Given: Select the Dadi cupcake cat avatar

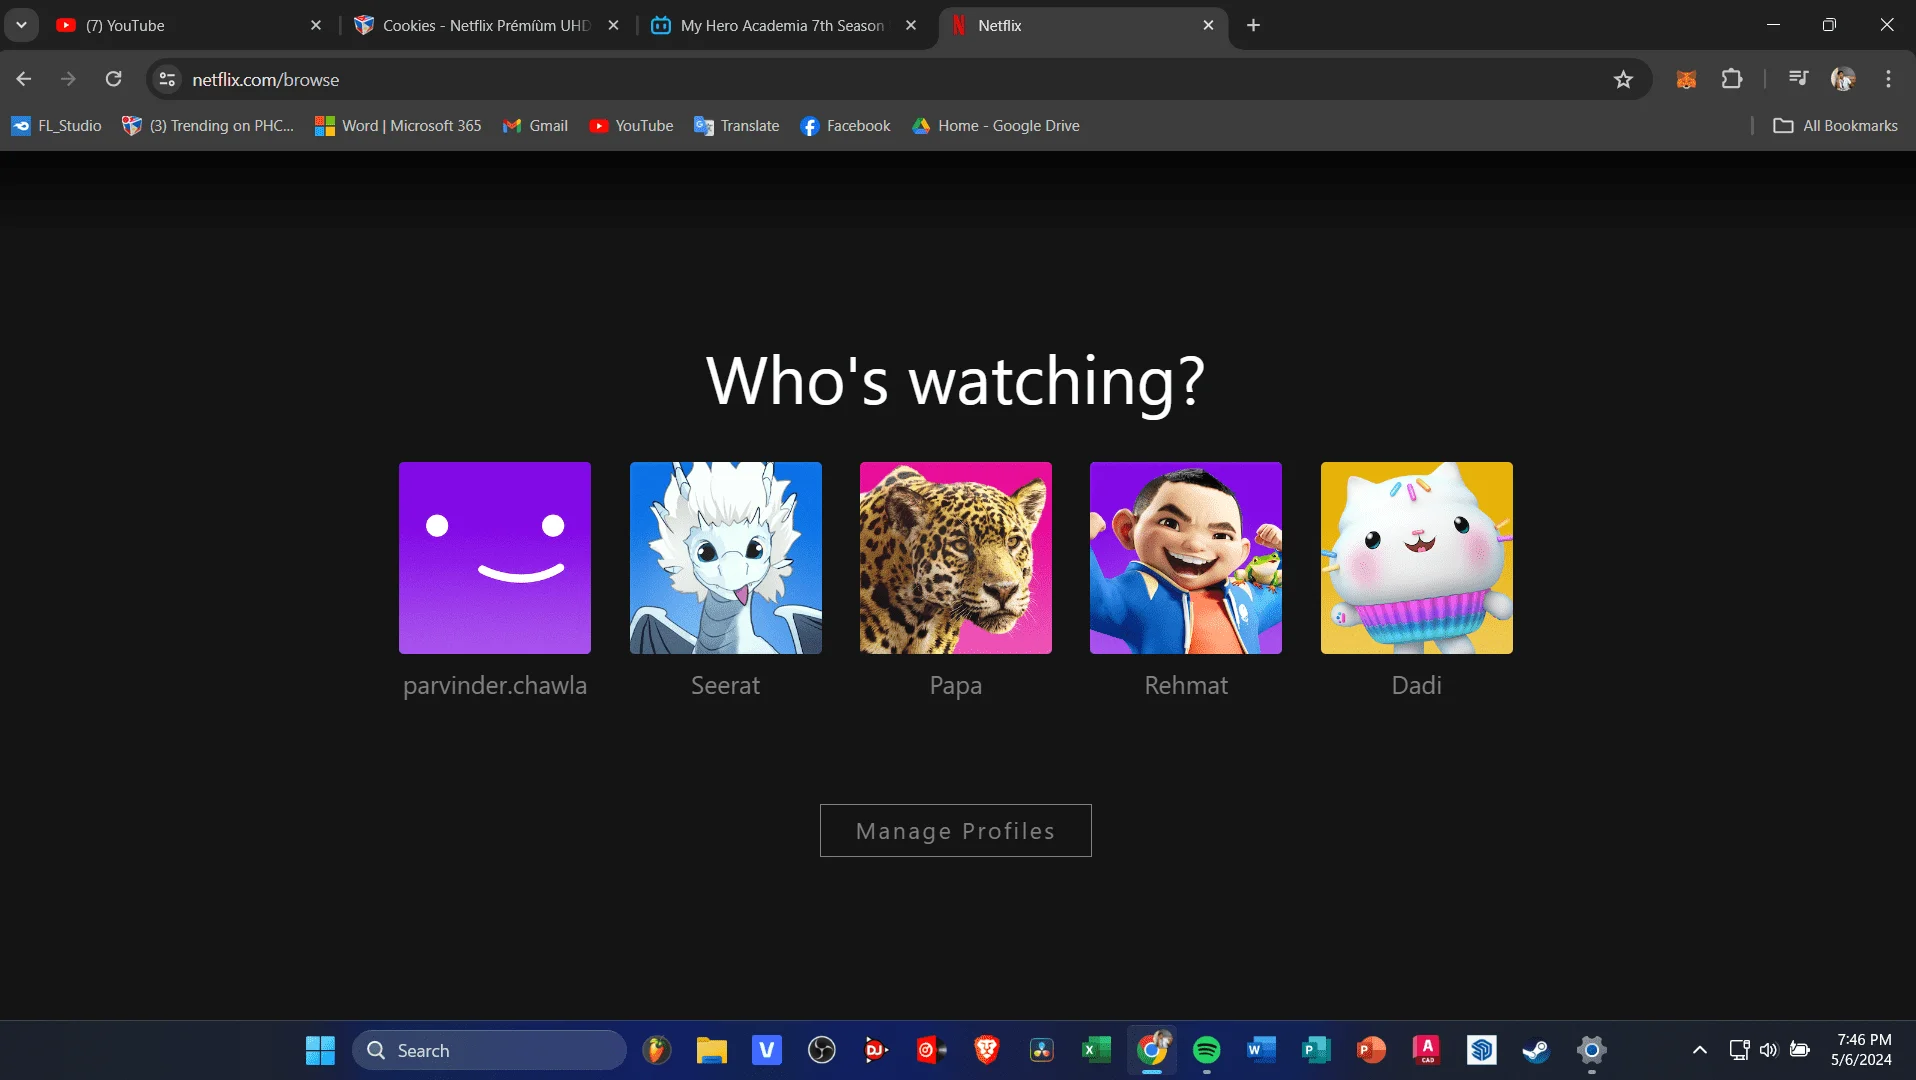Looking at the screenshot, I should (1417, 558).
